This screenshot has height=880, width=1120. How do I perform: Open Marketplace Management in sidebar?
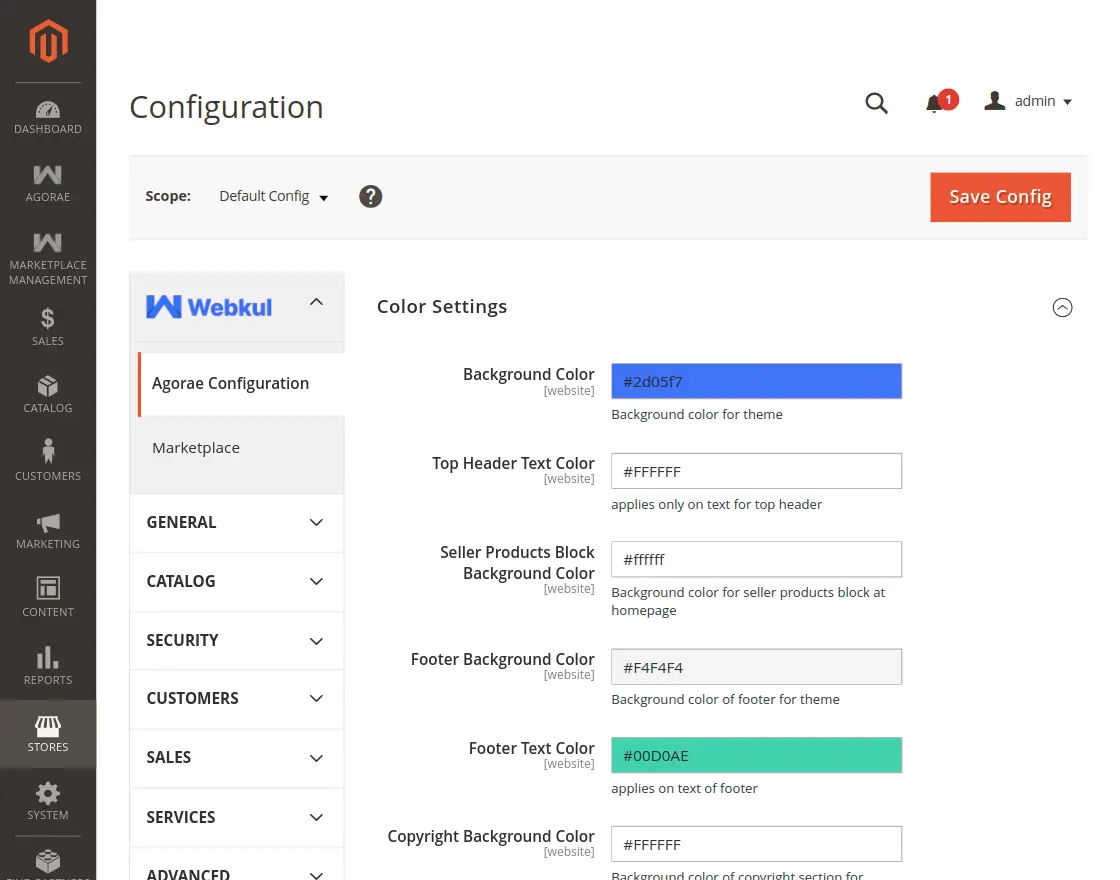48,258
